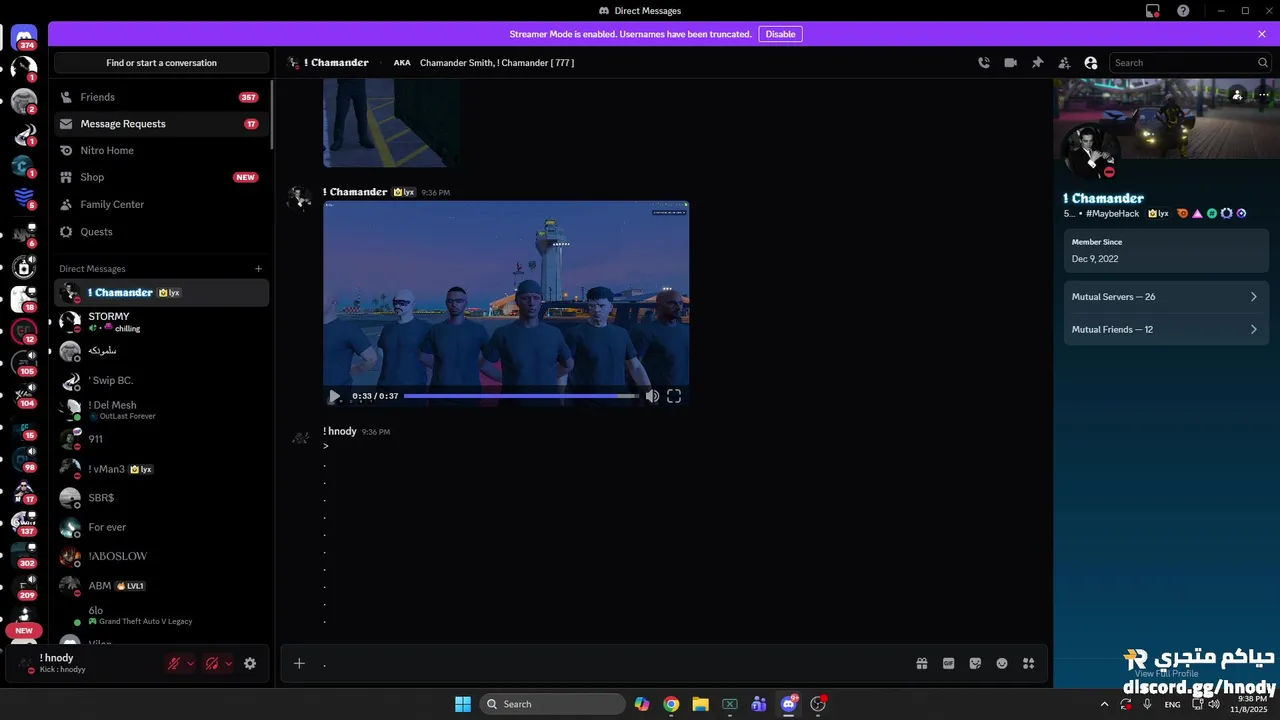The height and width of the screenshot is (720, 1280).
Task: Open video in fullscreen
Action: tap(674, 396)
